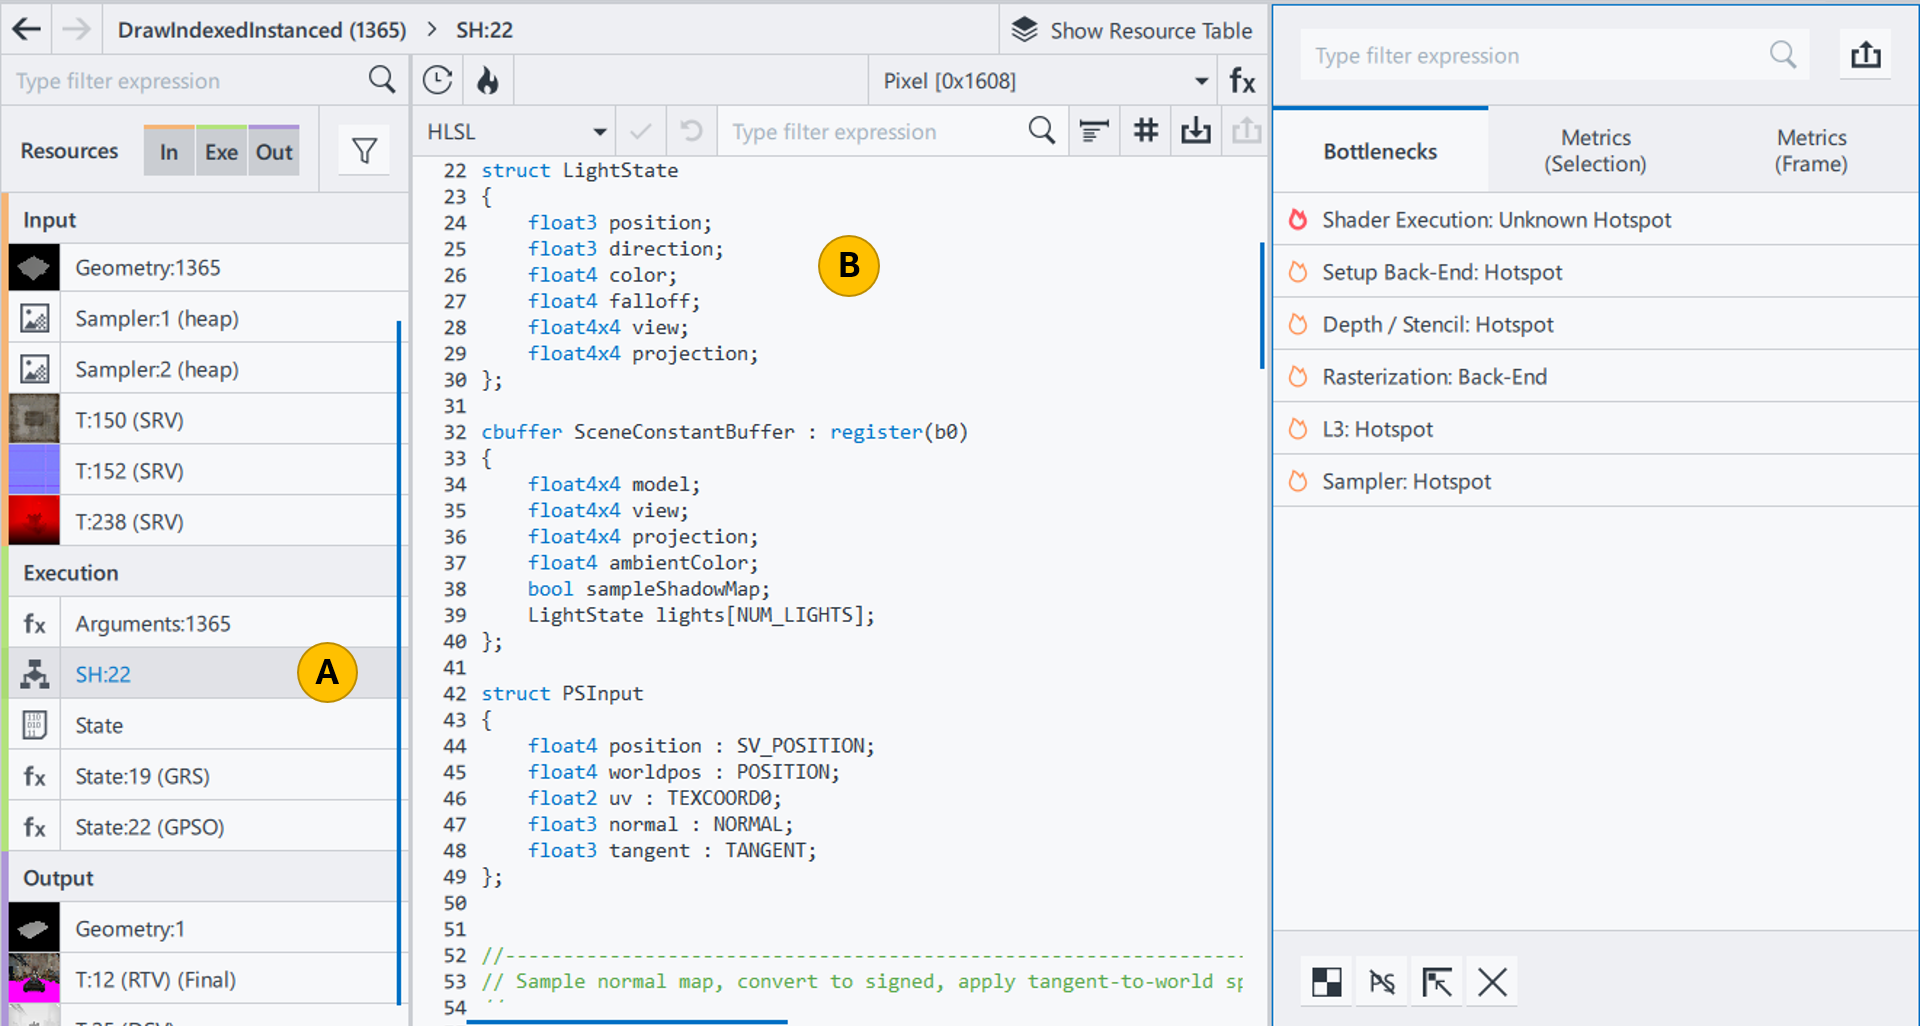Click the export icon in right panel
The image size is (1920, 1026).
(x=1865, y=55)
